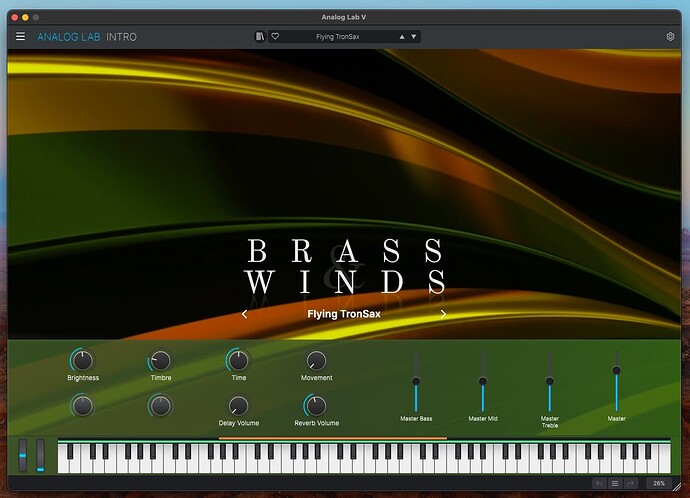Click the unlabeled knob beneath Brightness
690x498 pixels.
tap(83, 406)
